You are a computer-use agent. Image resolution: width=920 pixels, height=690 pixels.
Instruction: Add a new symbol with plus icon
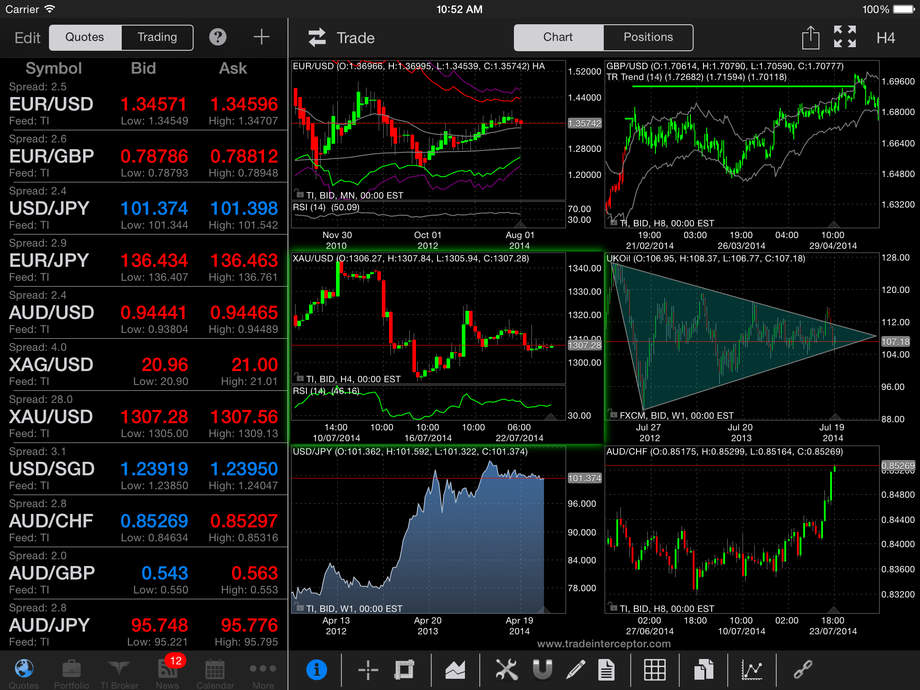[x=261, y=37]
